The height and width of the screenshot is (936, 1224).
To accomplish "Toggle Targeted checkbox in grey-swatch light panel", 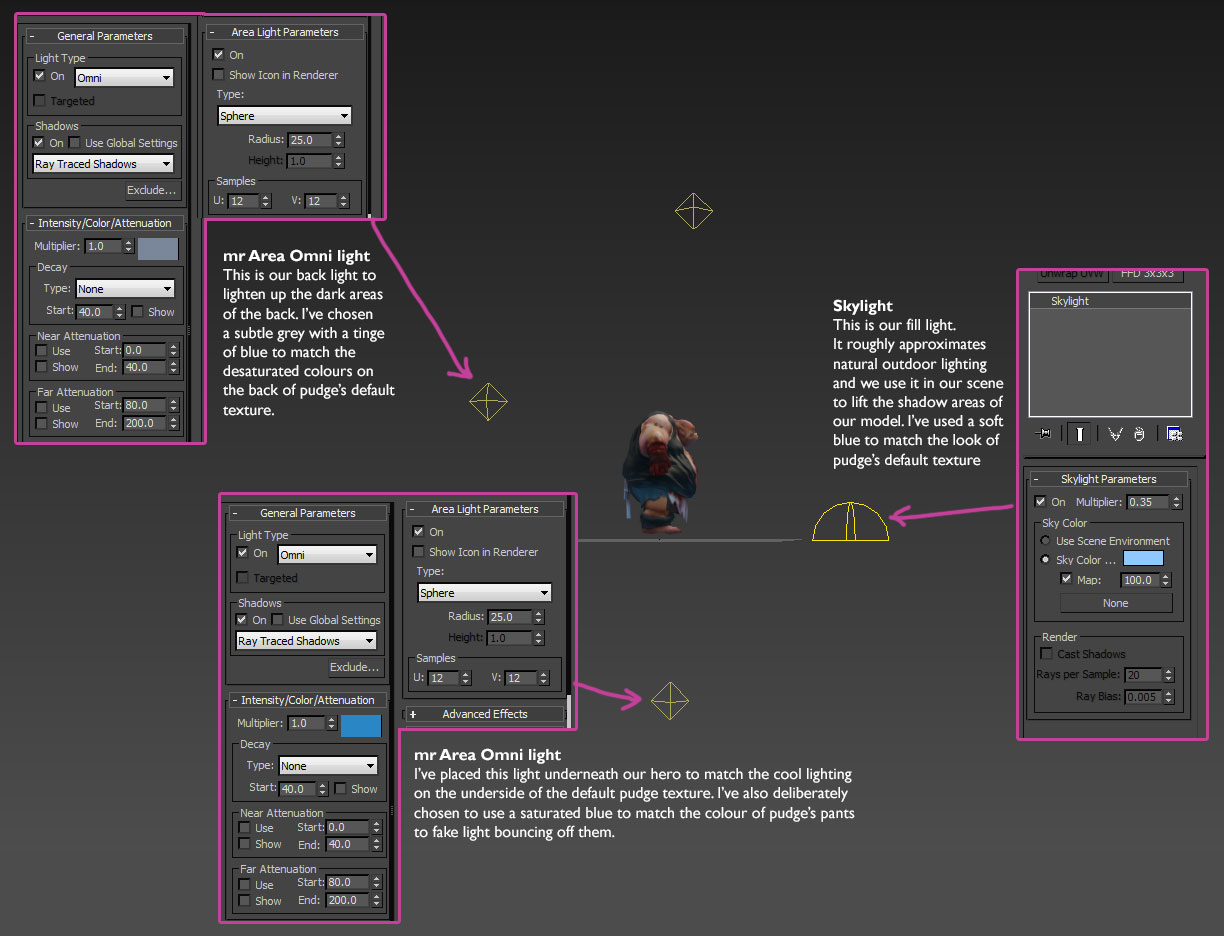I will [x=40, y=101].
